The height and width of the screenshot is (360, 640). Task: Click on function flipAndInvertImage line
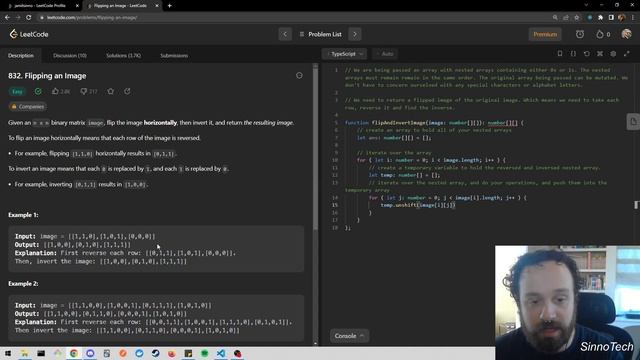coord(434,122)
